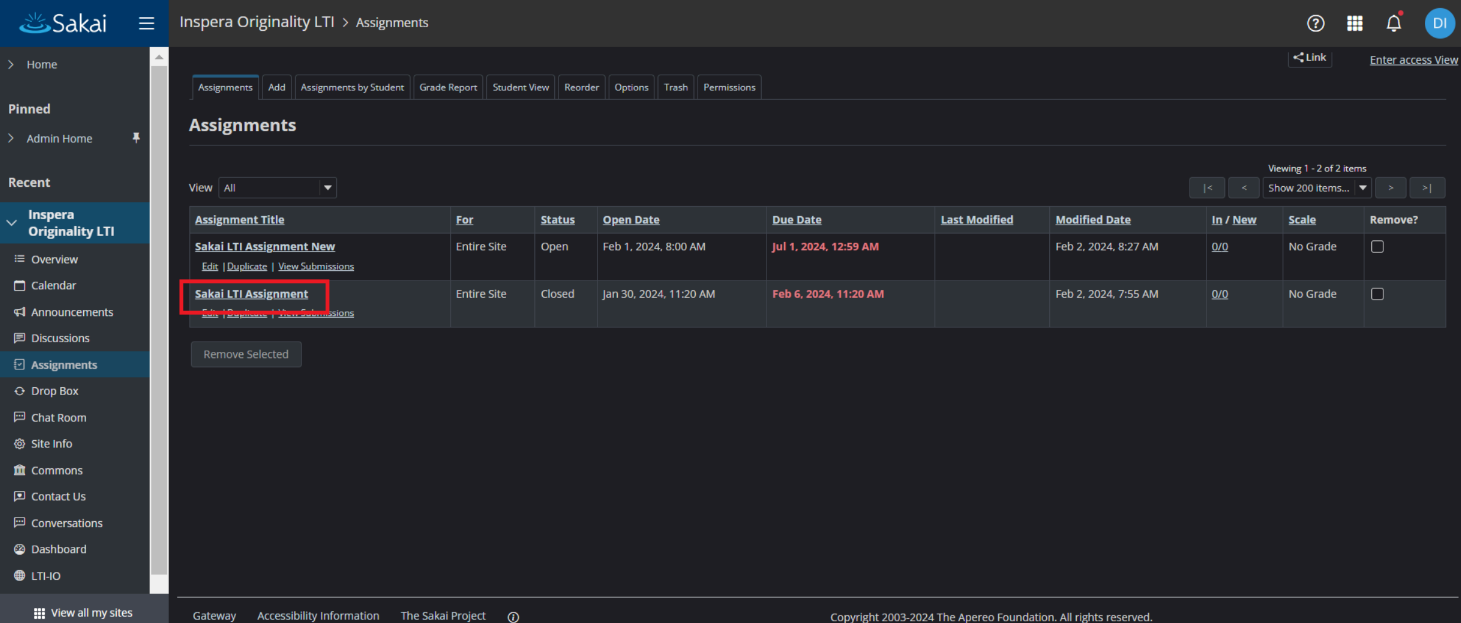This screenshot has height=623, width=1461.
Task: Expand the Admin Home chevron
Action: [11, 139]
